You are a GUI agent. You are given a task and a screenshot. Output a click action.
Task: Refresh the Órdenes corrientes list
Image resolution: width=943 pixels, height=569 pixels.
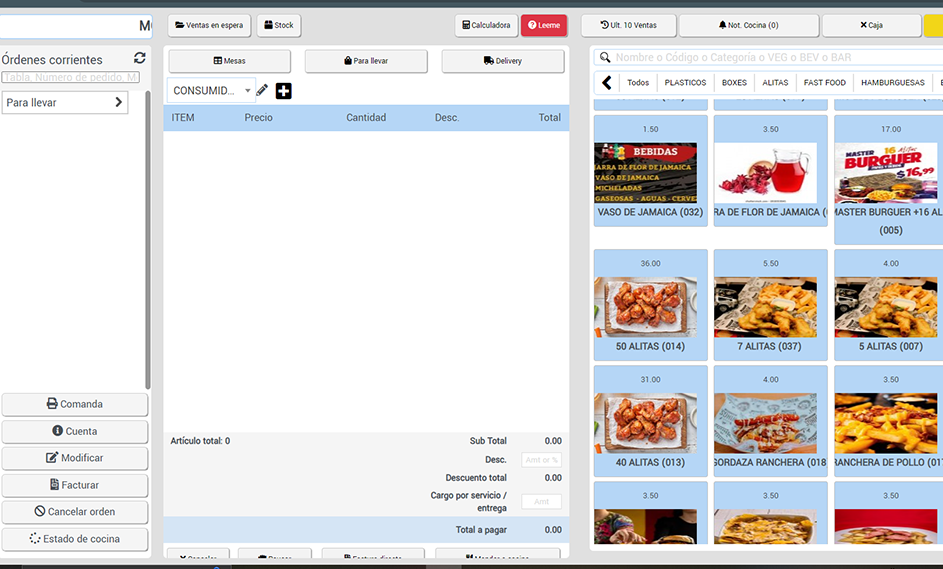tap(139, 59)
